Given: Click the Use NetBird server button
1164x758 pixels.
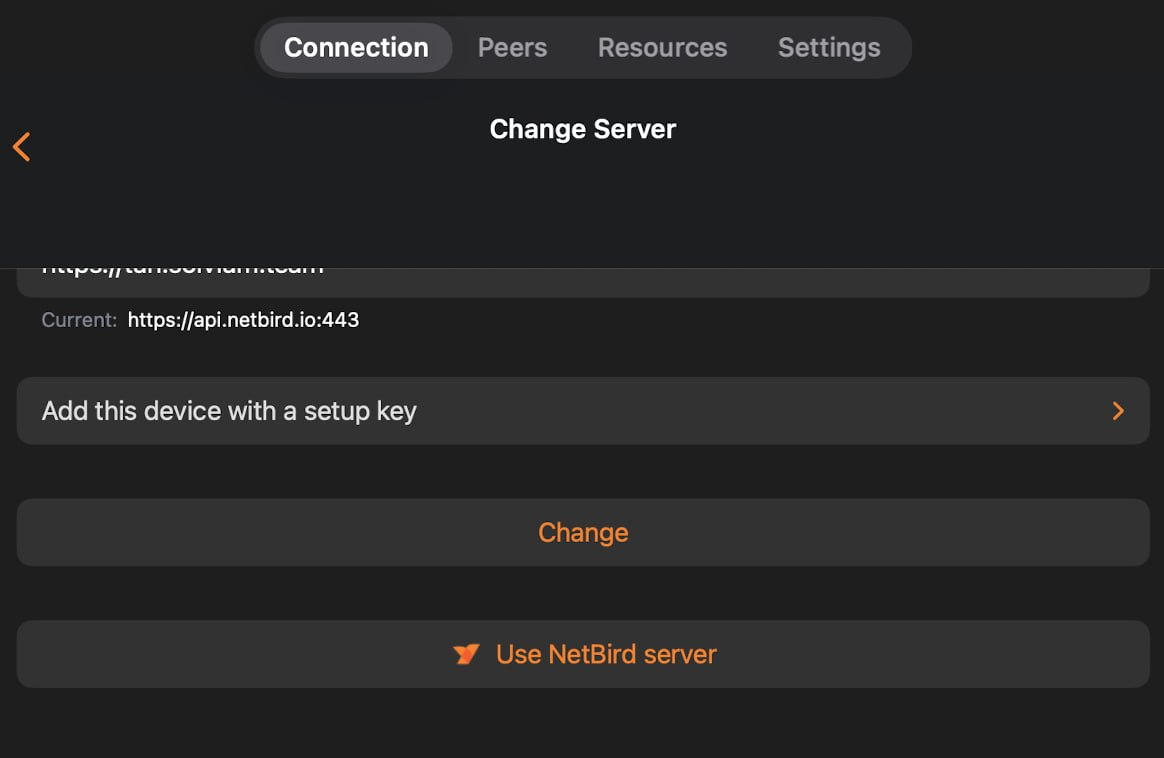Looking at the screenshot, I should point(583,654).
